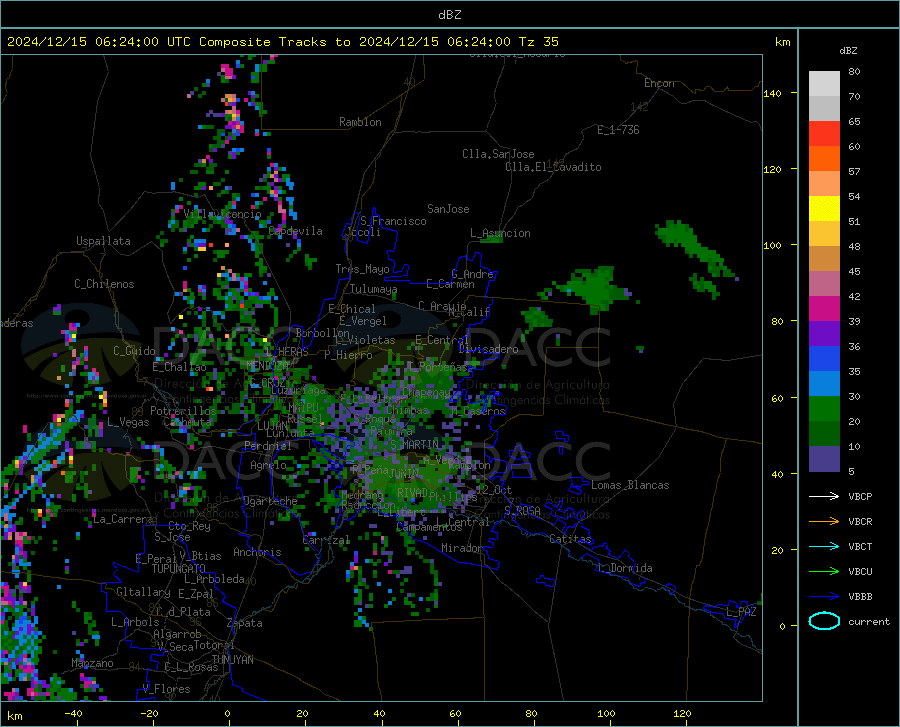The image size is (900, 727).
Task: Click the 'Tz 35' threshold text in the header
Action: tap(538, 41)
